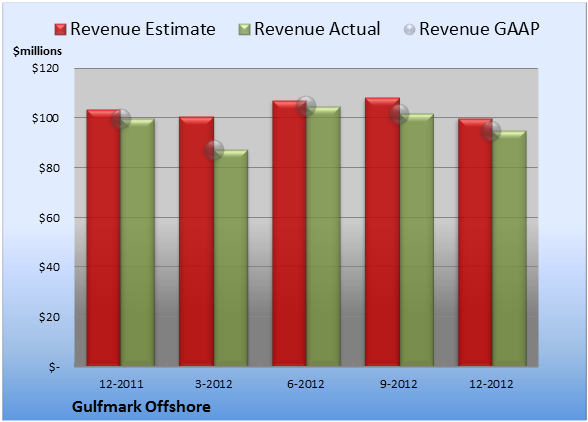This screenshot has width=588, height=422.
Task: Click the gray Revenue GAAP legend marker
Action: point(409,29)
